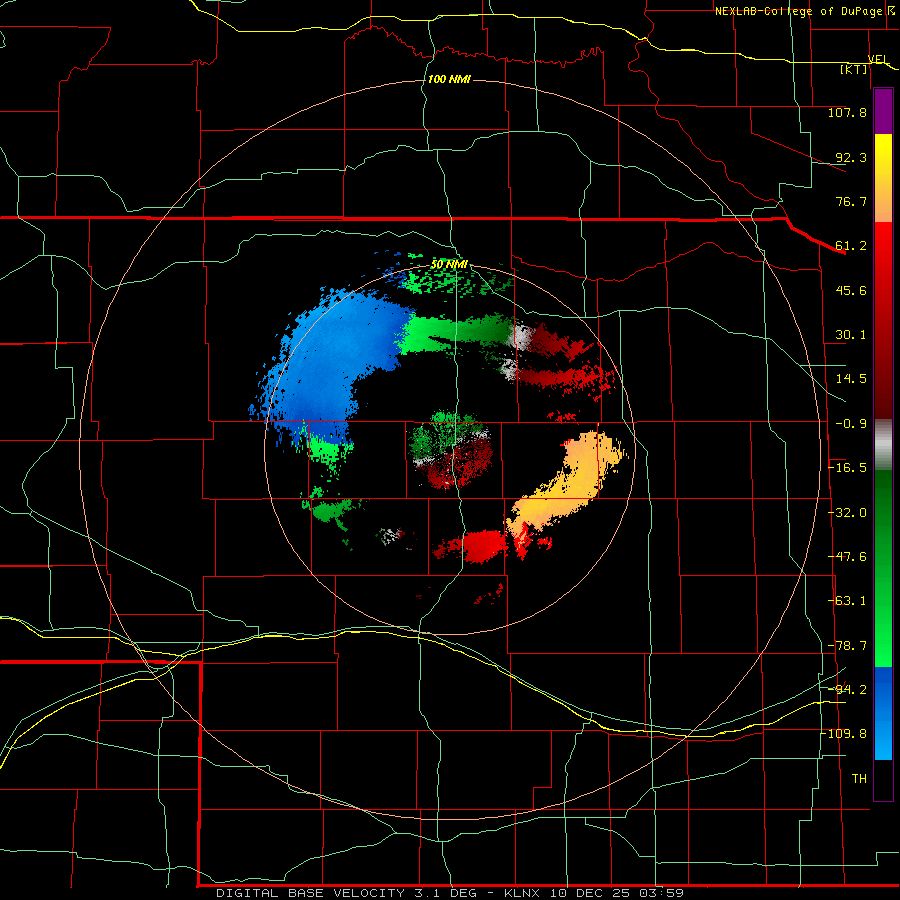Screen dimensions: 900x900
Task: Pick the gray near-zero segment of the color bar
Action: [x=883, y=444]
